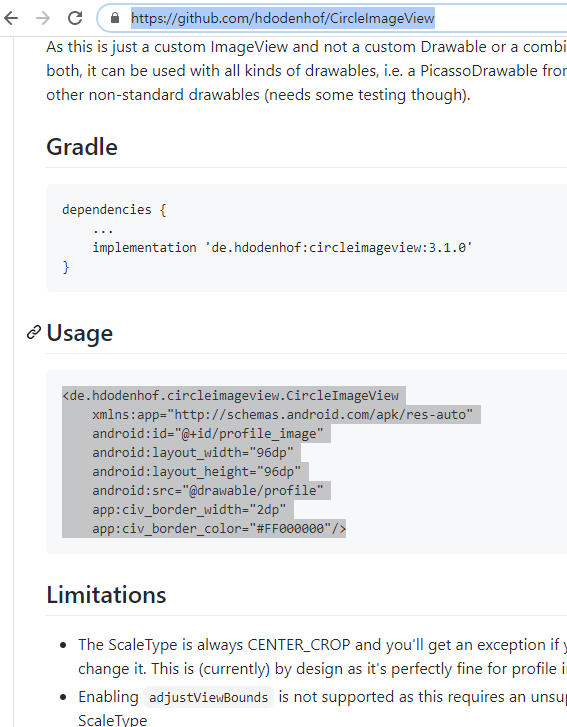This screenshot has height=727, width=567.
Task: Click the browser back arrow
Action: coord(11,18)
